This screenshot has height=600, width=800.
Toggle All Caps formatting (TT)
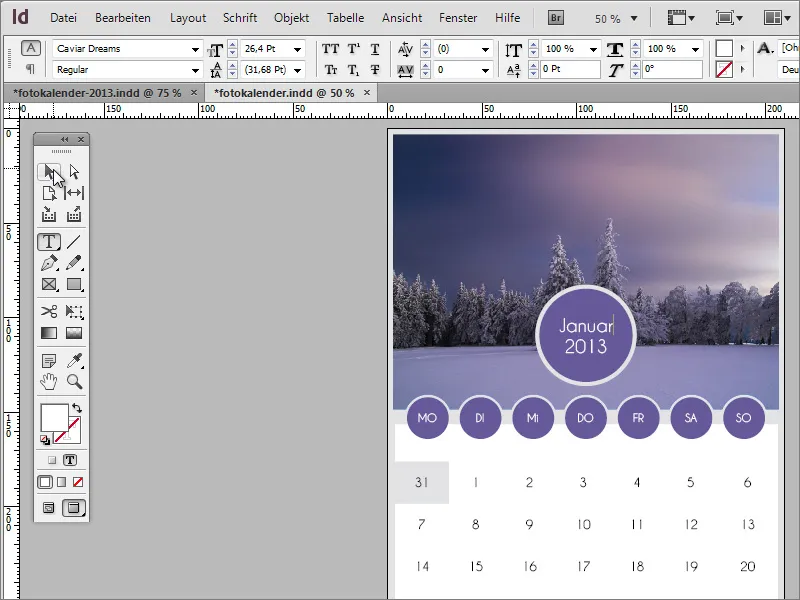(x=330, y=49)
